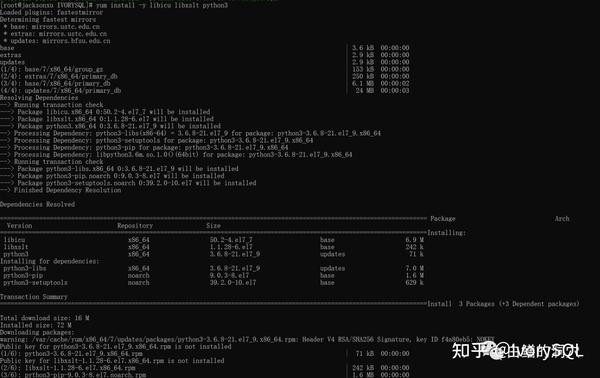Screen dimensions: 600x378
Task: Click the 'Installing:' label
Action: tap(447, 233)
